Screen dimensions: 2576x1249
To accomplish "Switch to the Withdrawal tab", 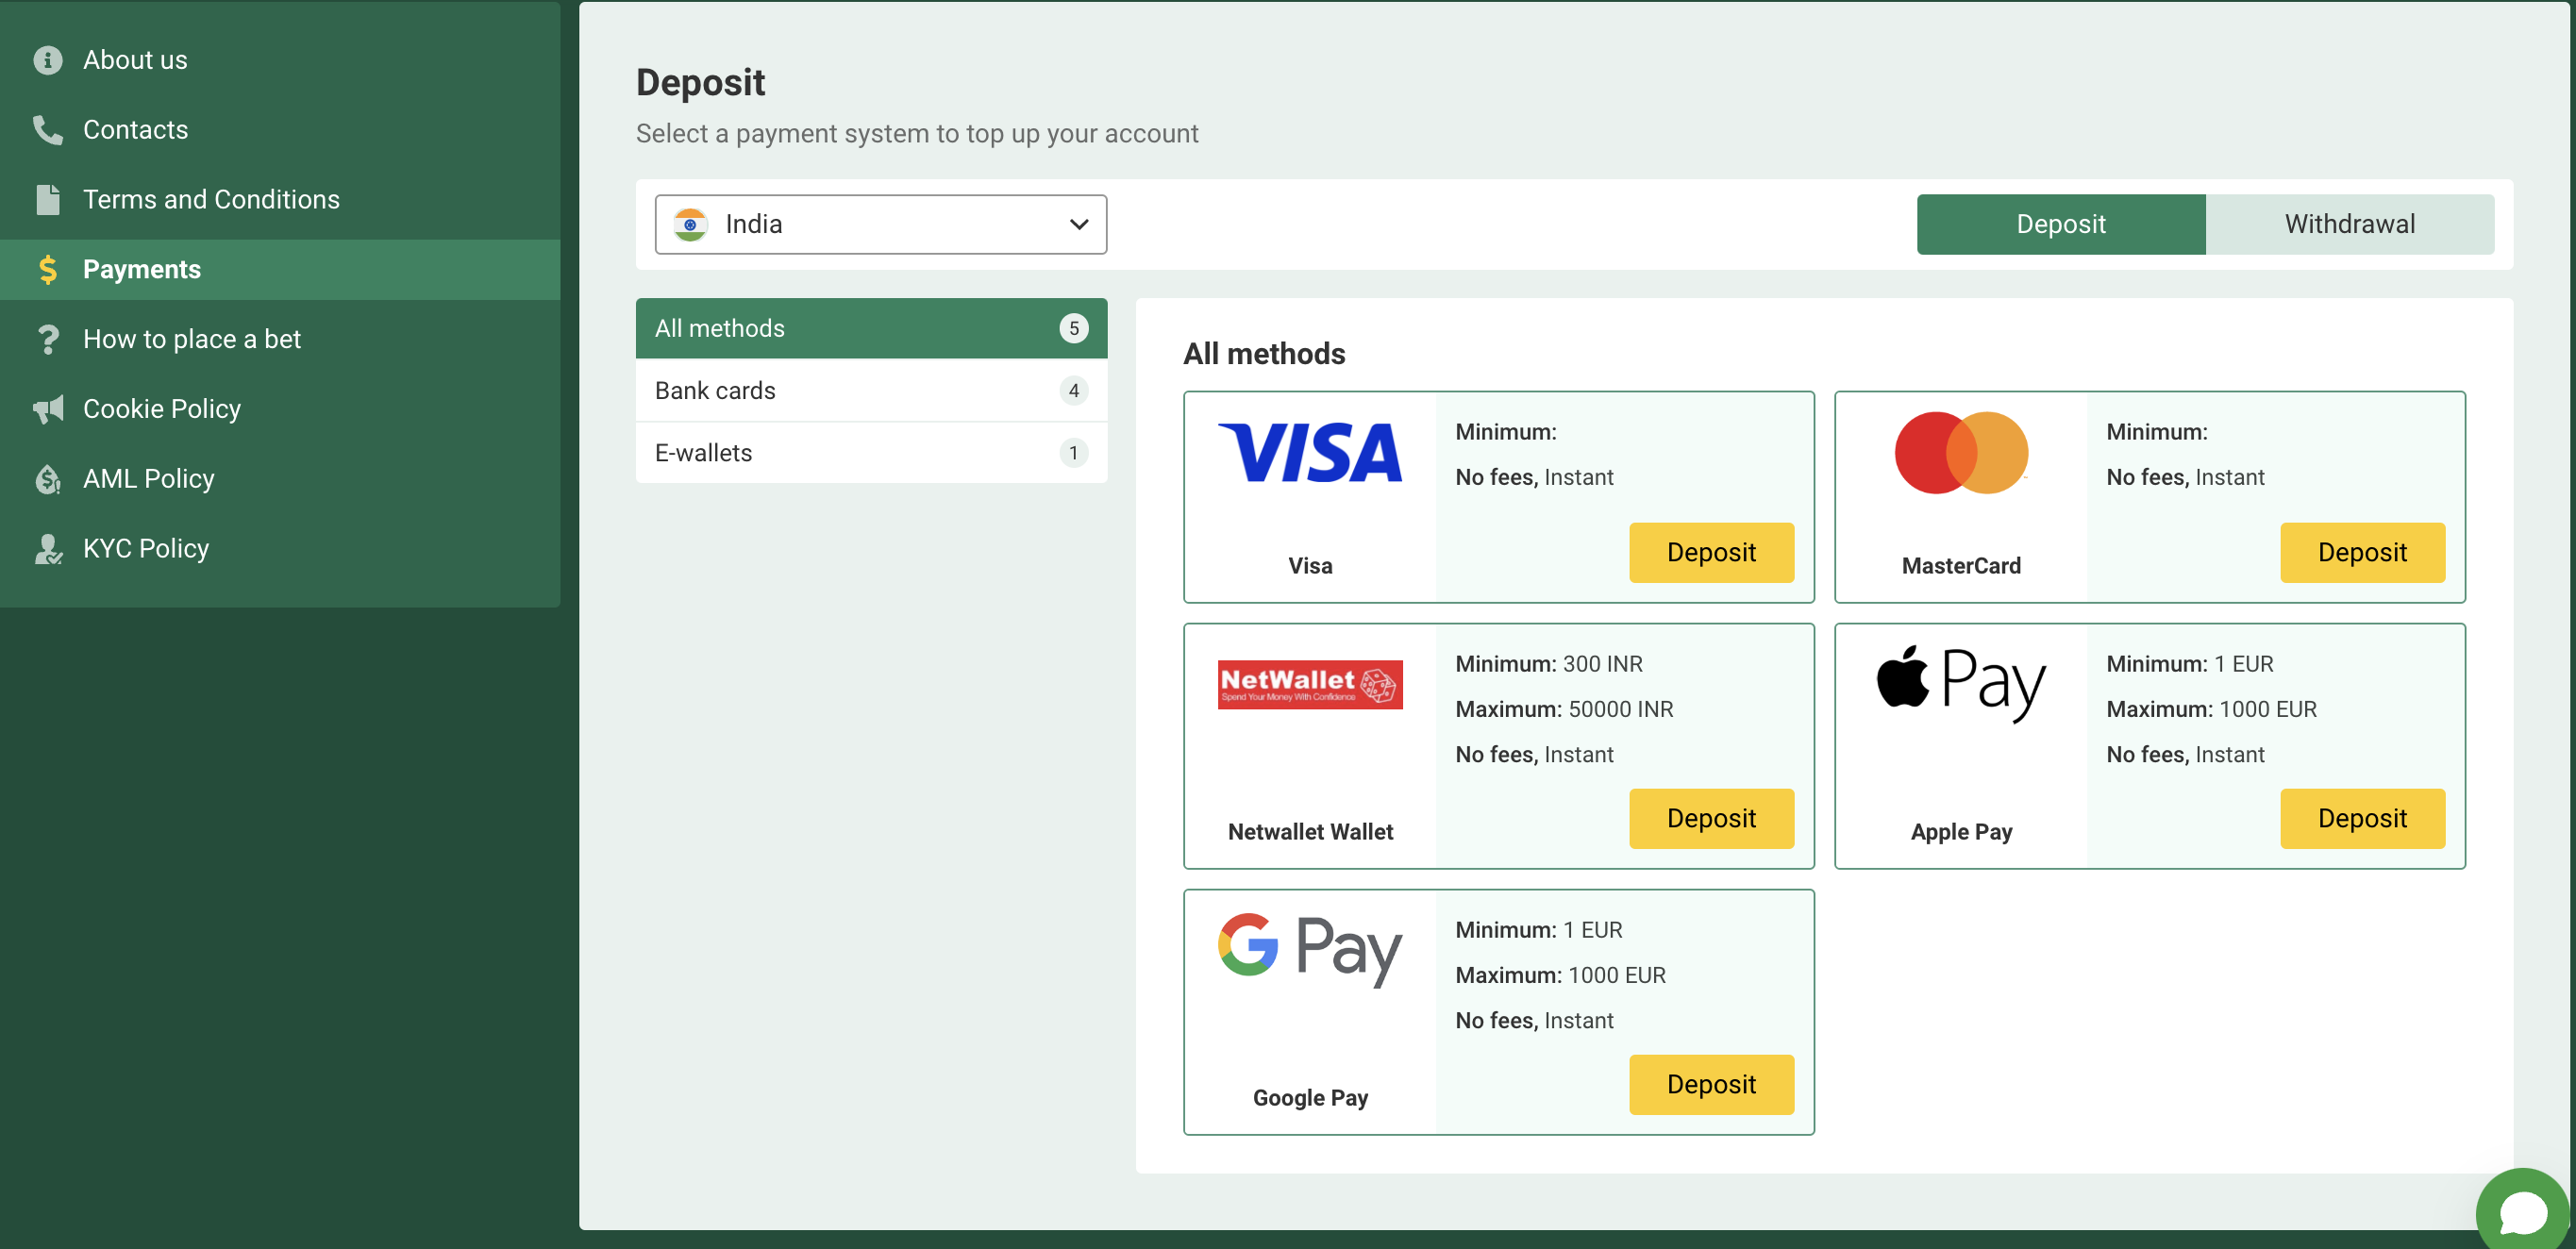I will pyautogui.click(x=2349, y=225).
